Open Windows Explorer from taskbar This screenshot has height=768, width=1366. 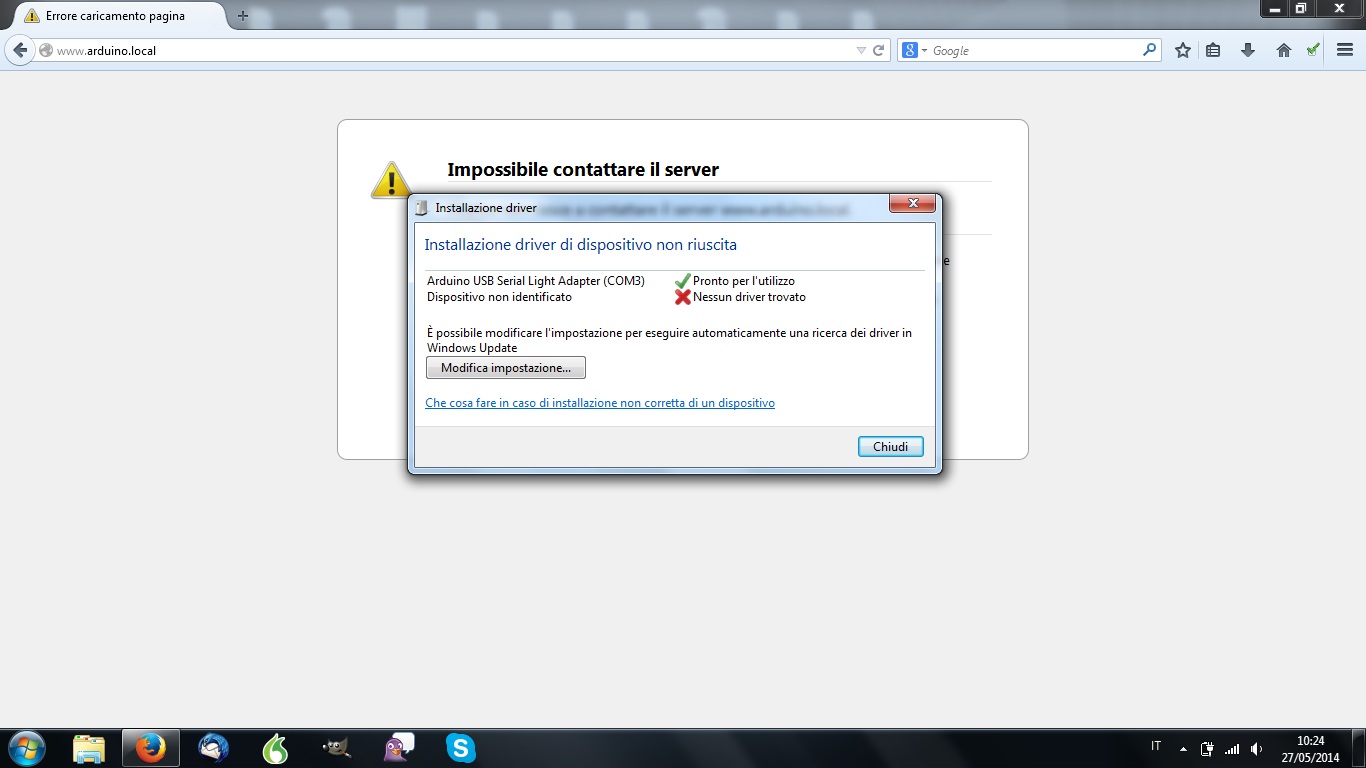point(89,748)
